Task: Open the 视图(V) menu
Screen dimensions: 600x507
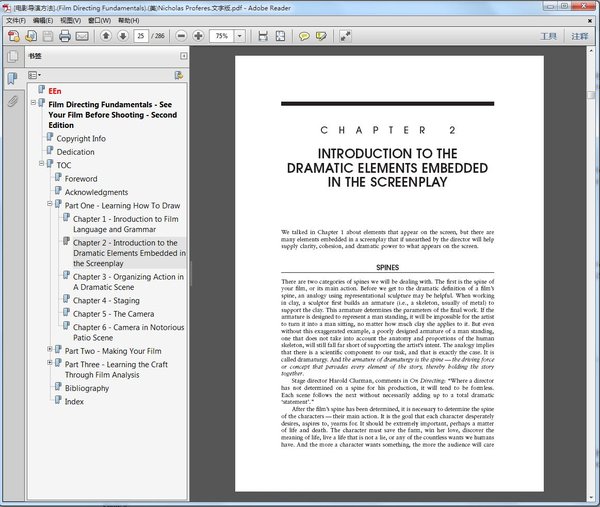Action: [70, 20]
